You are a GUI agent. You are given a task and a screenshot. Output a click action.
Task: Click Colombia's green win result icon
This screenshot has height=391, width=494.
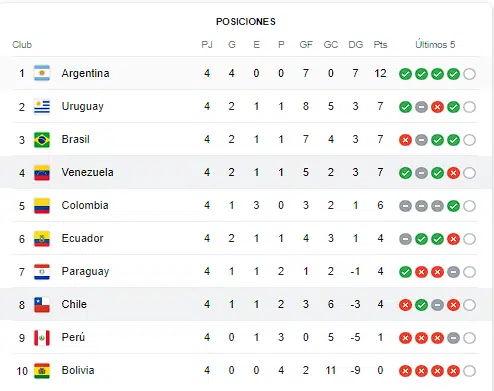453,206
